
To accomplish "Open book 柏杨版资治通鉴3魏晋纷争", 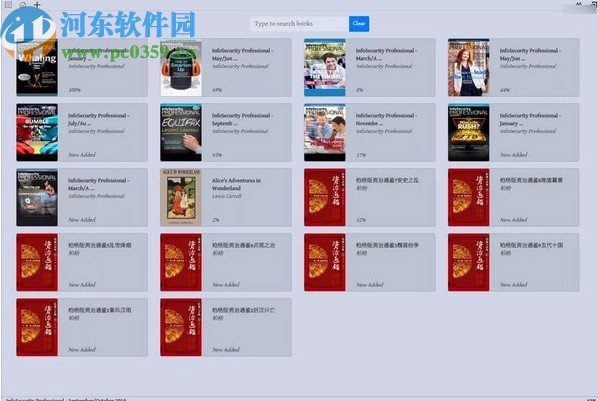I will (370, 262).
